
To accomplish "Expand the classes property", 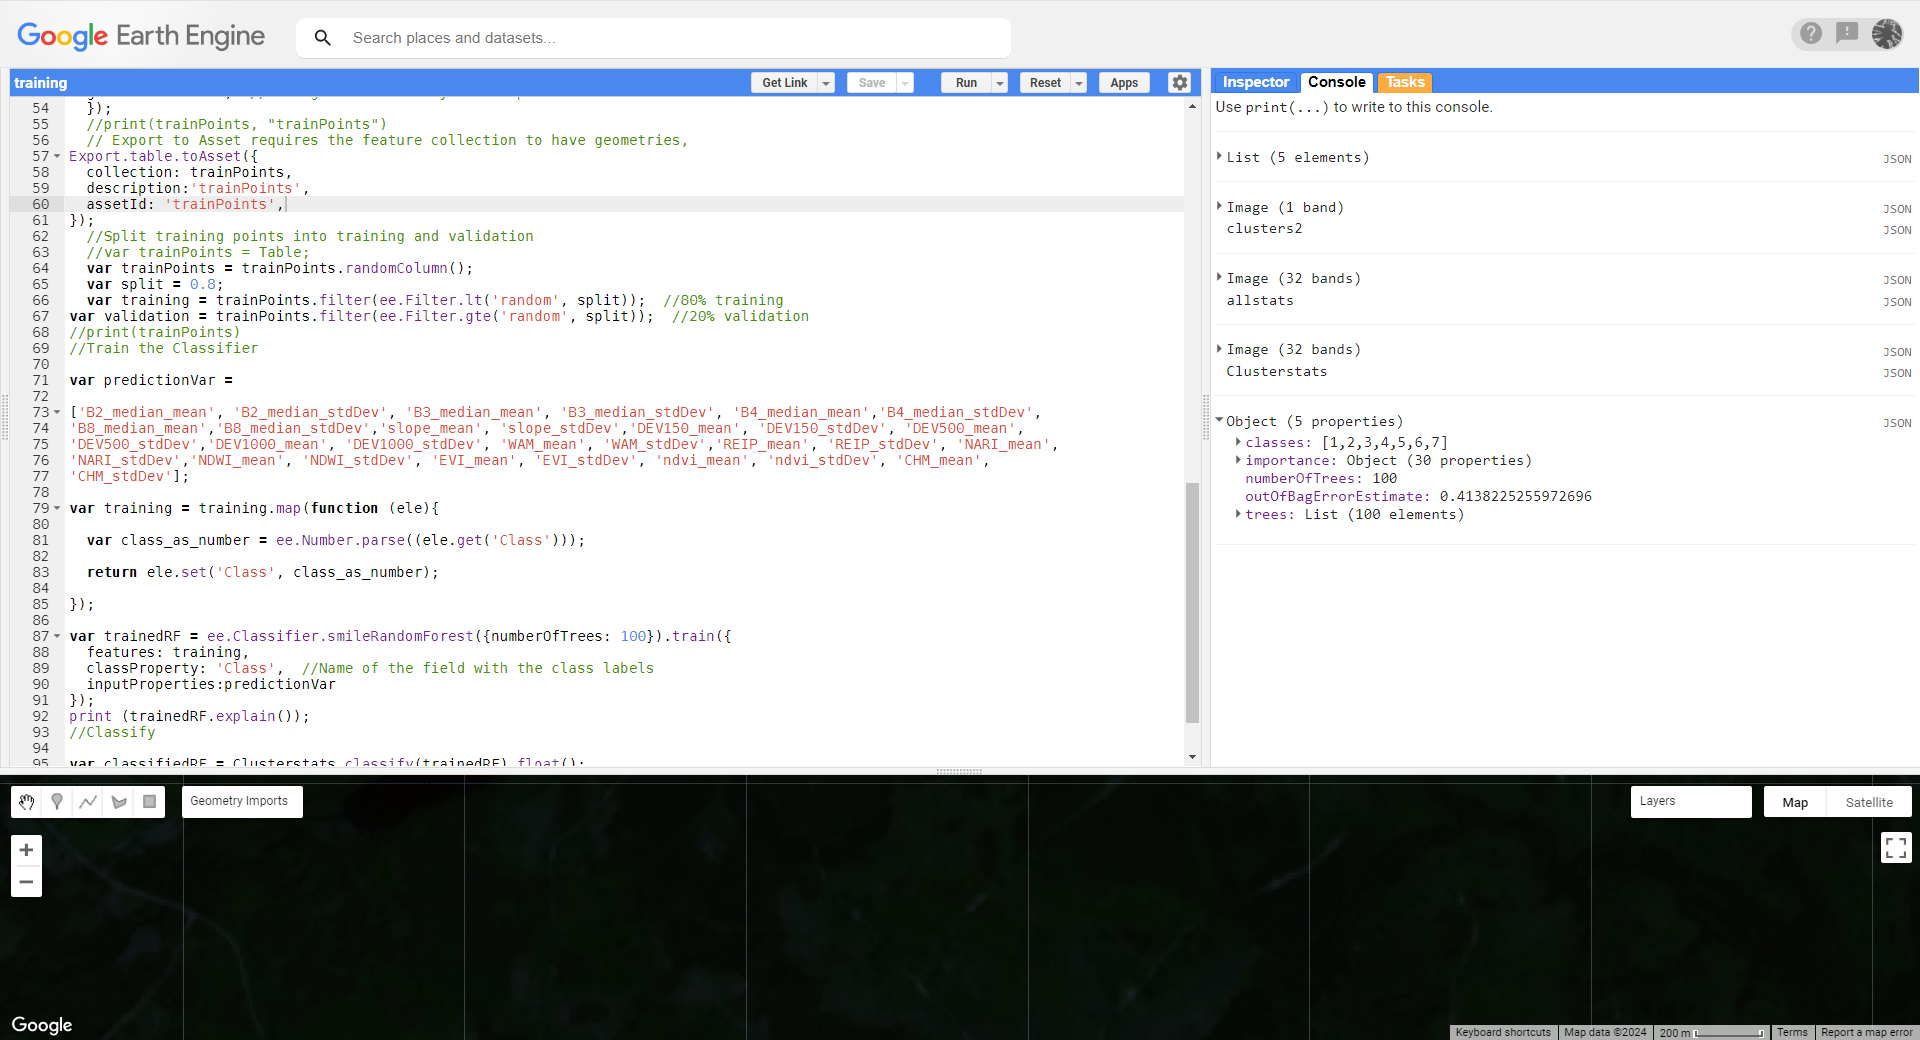I will [1238, 441].
